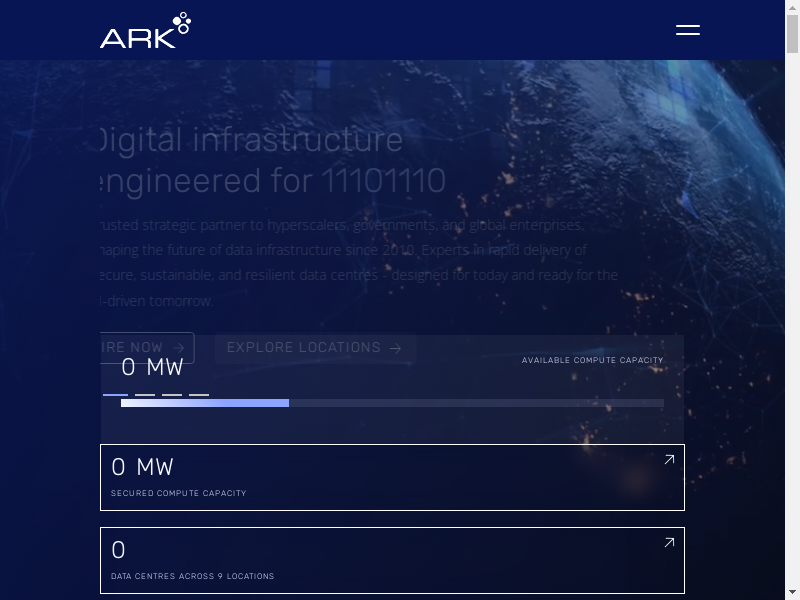The width and height of the screenshot is (800, 600).
Task: Select the second slide indicator dash
Action: 145,395
